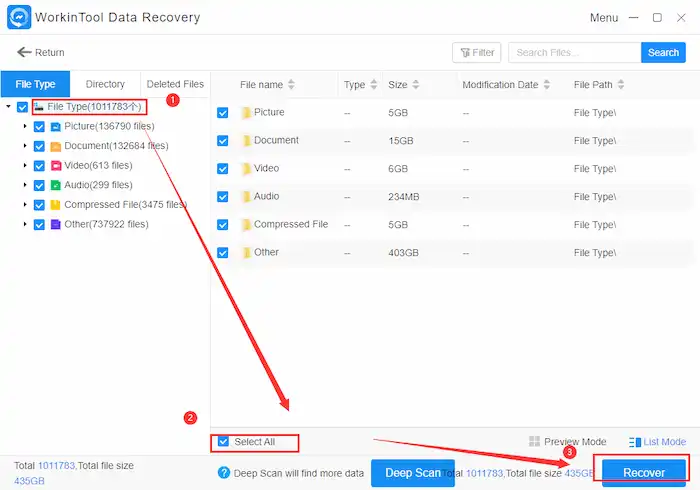The width and height of the screenshot is (700, 490).
Task: Click the Document folder icon in list
Action: [x=246, y=141]
